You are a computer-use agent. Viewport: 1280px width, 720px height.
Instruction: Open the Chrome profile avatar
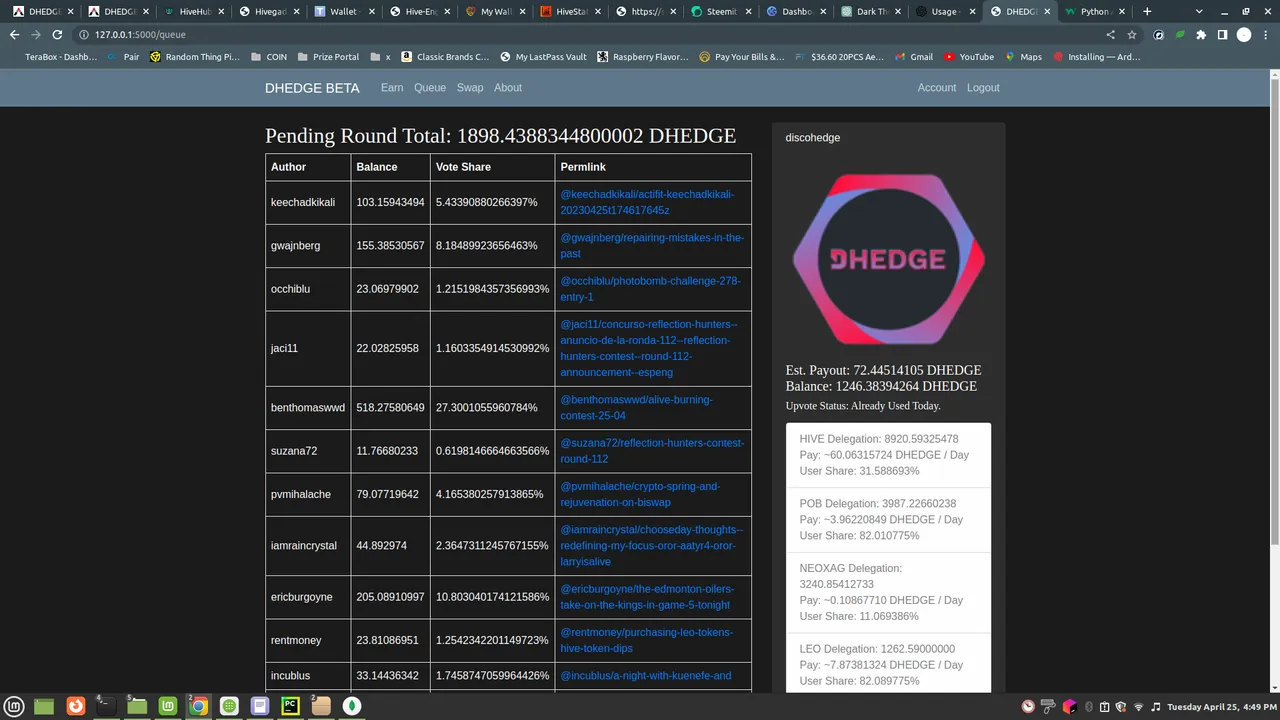tap(1244, 34)
